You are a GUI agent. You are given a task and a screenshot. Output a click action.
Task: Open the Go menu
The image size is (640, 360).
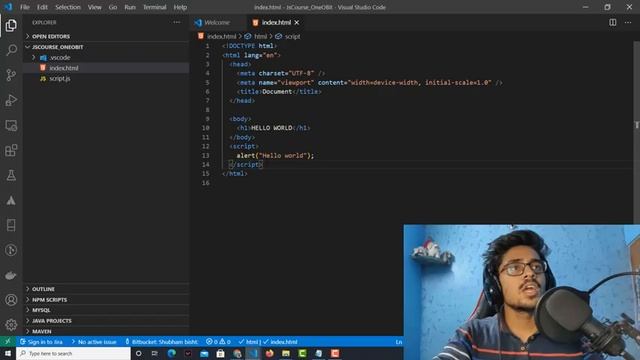tap(113, 7)
